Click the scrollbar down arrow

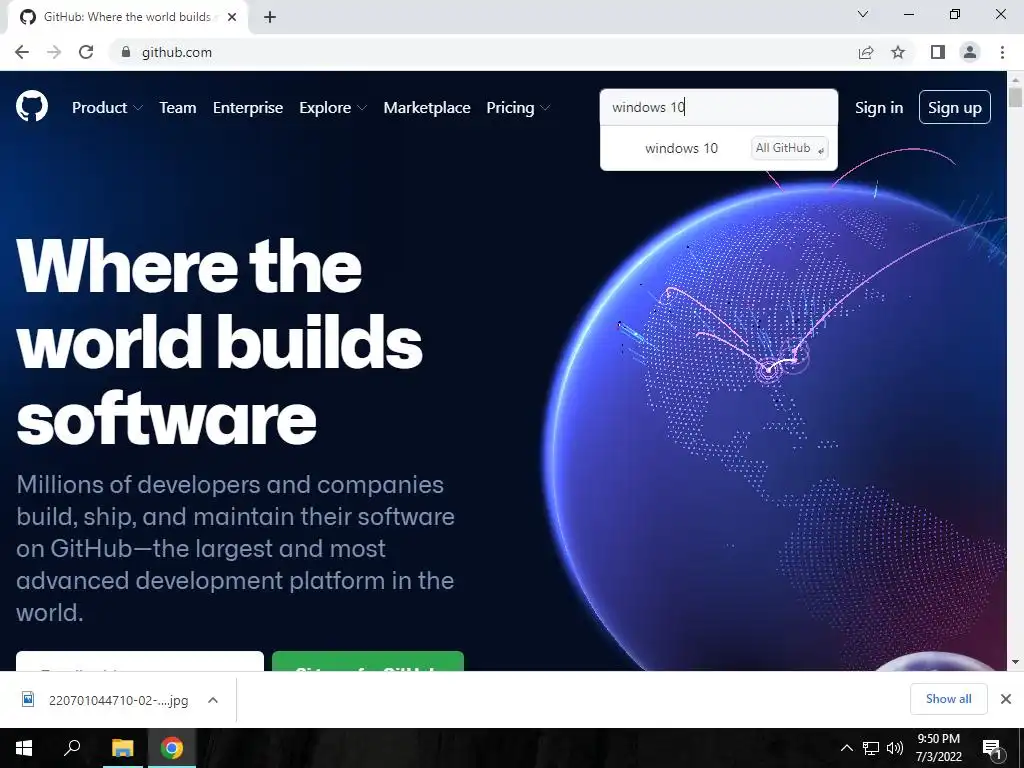(1015, 662)
